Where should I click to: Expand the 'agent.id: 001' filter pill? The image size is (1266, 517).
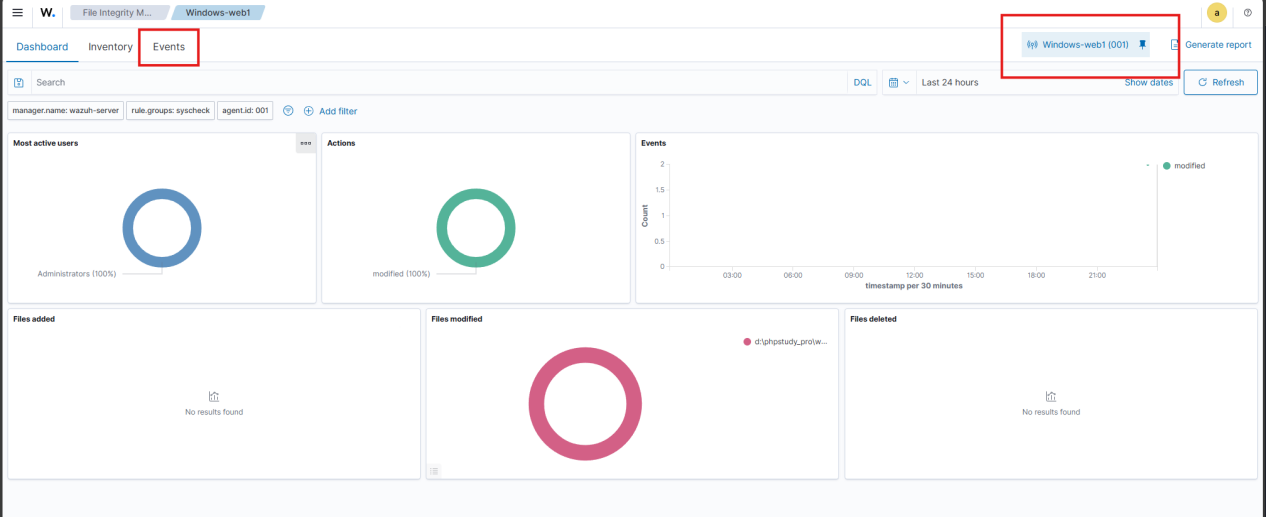[245, 111]
